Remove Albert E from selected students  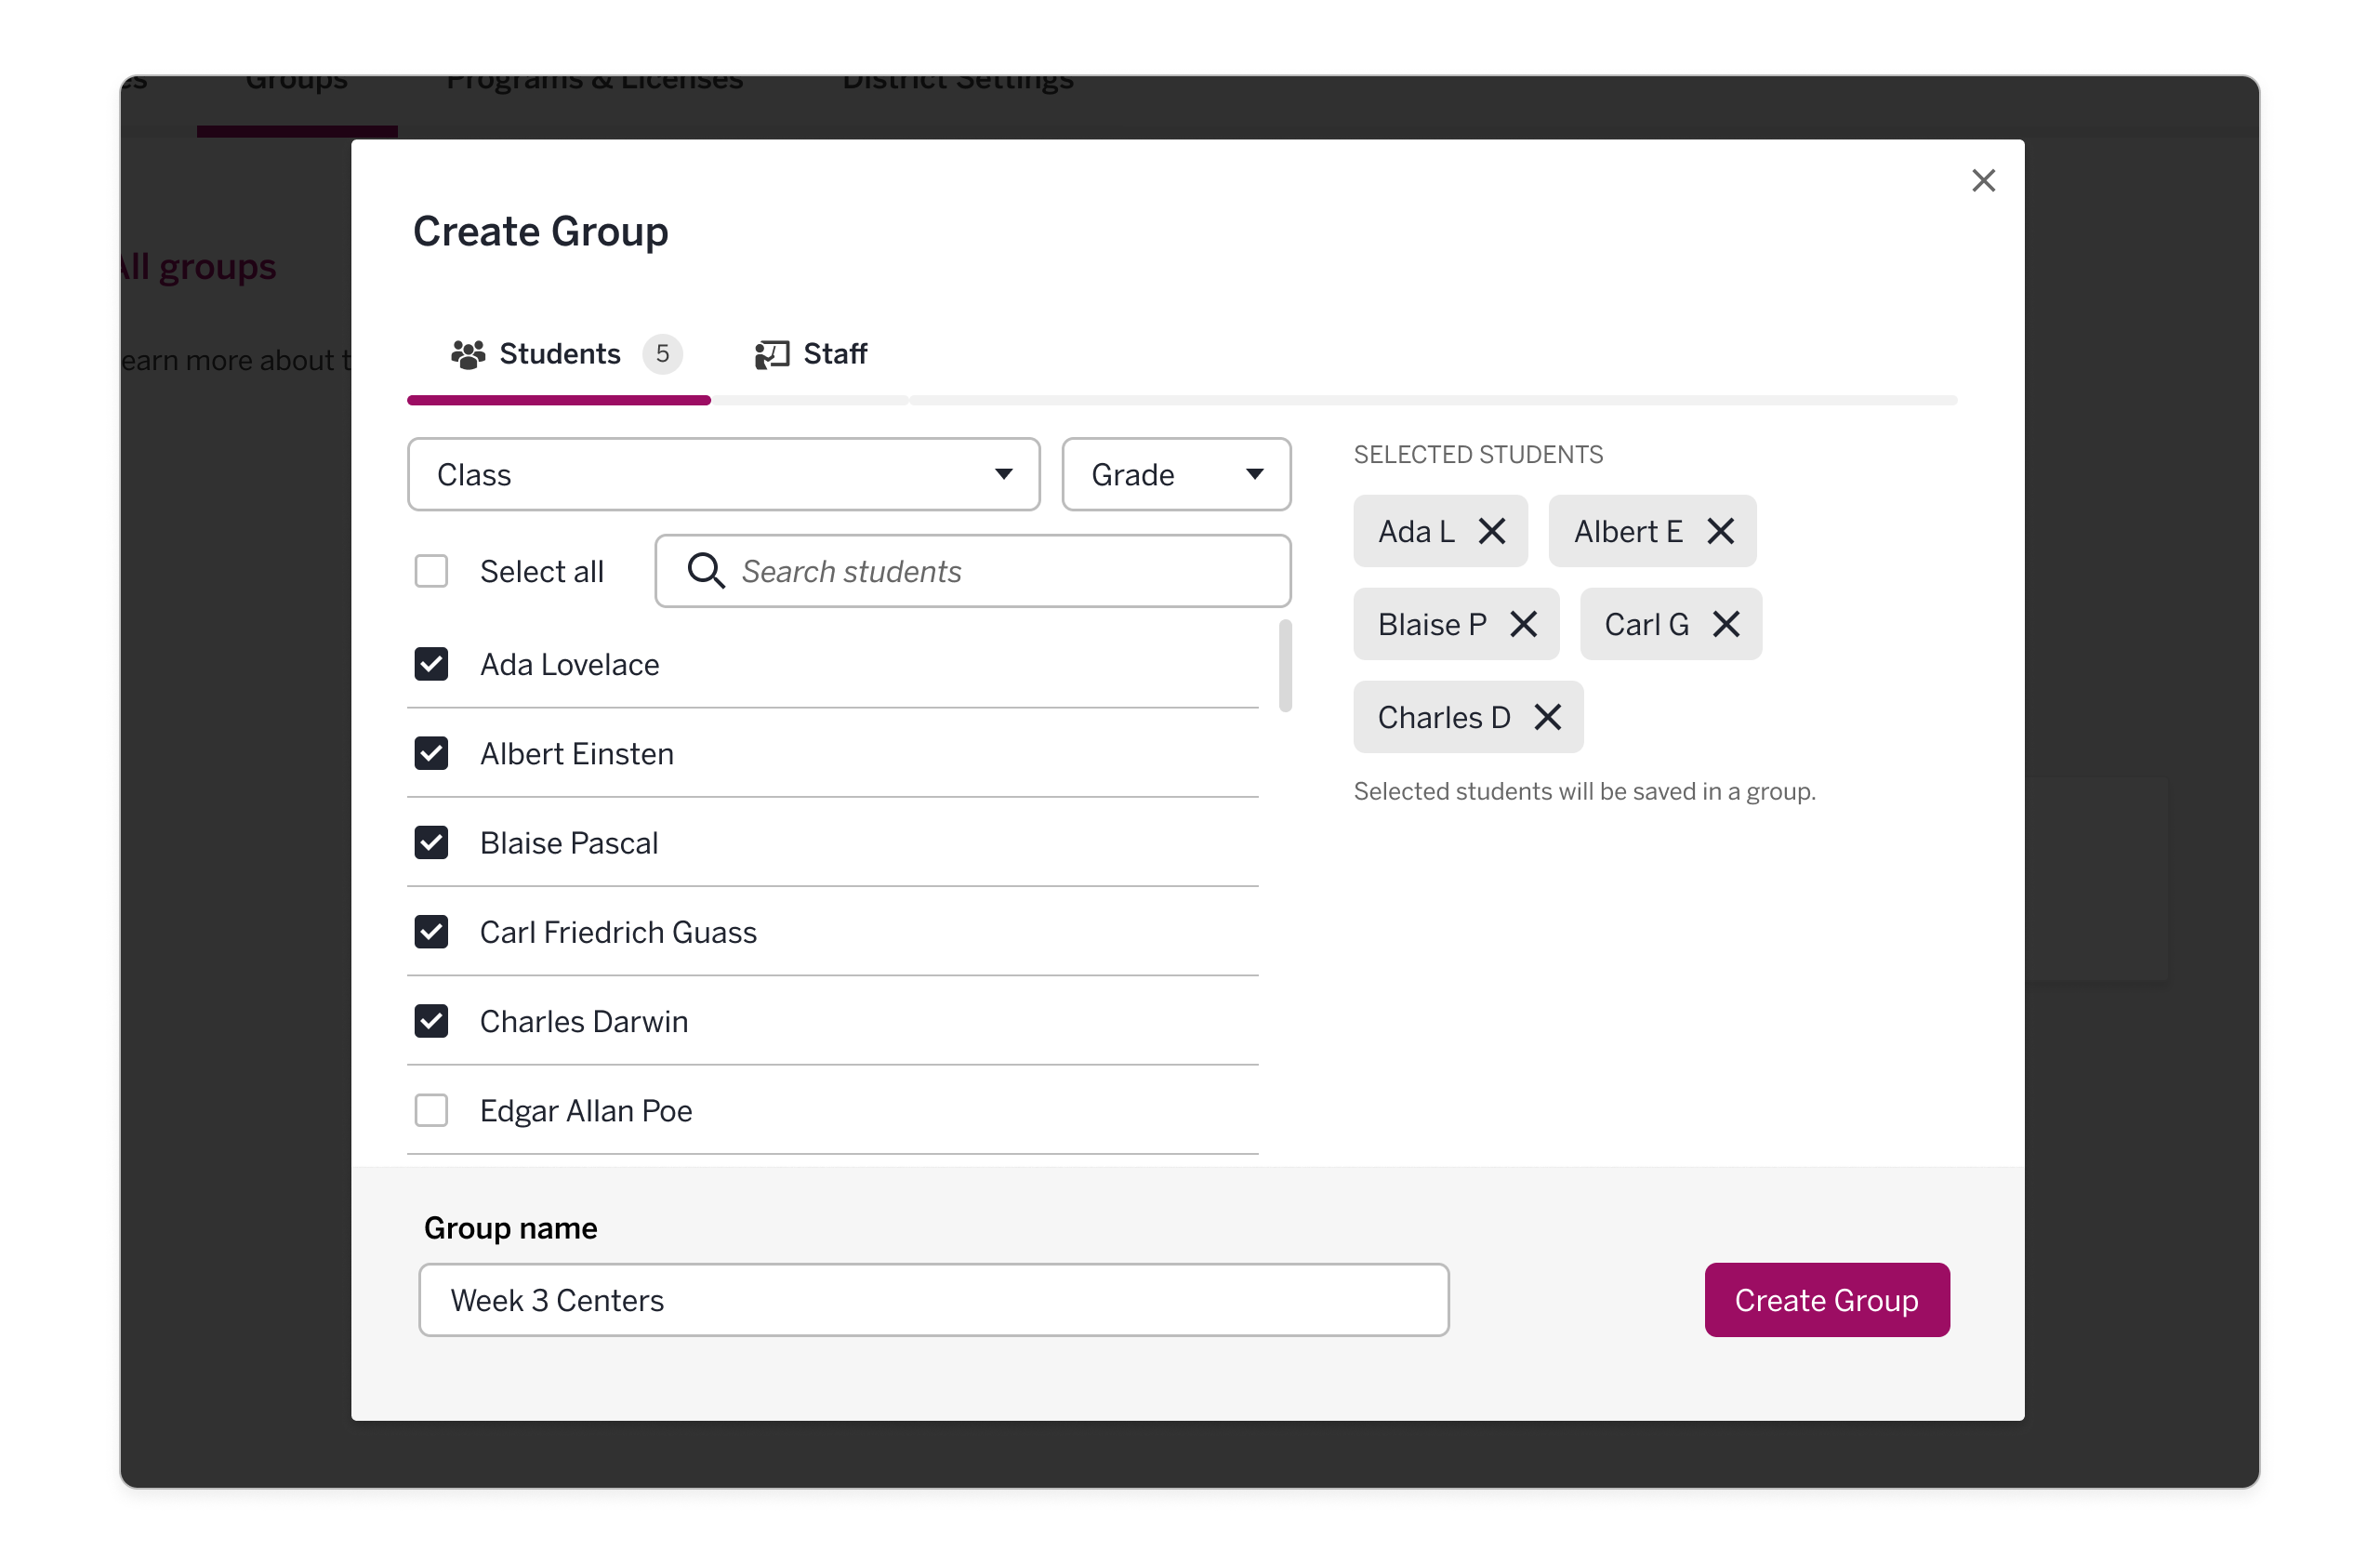(1721, 531)
